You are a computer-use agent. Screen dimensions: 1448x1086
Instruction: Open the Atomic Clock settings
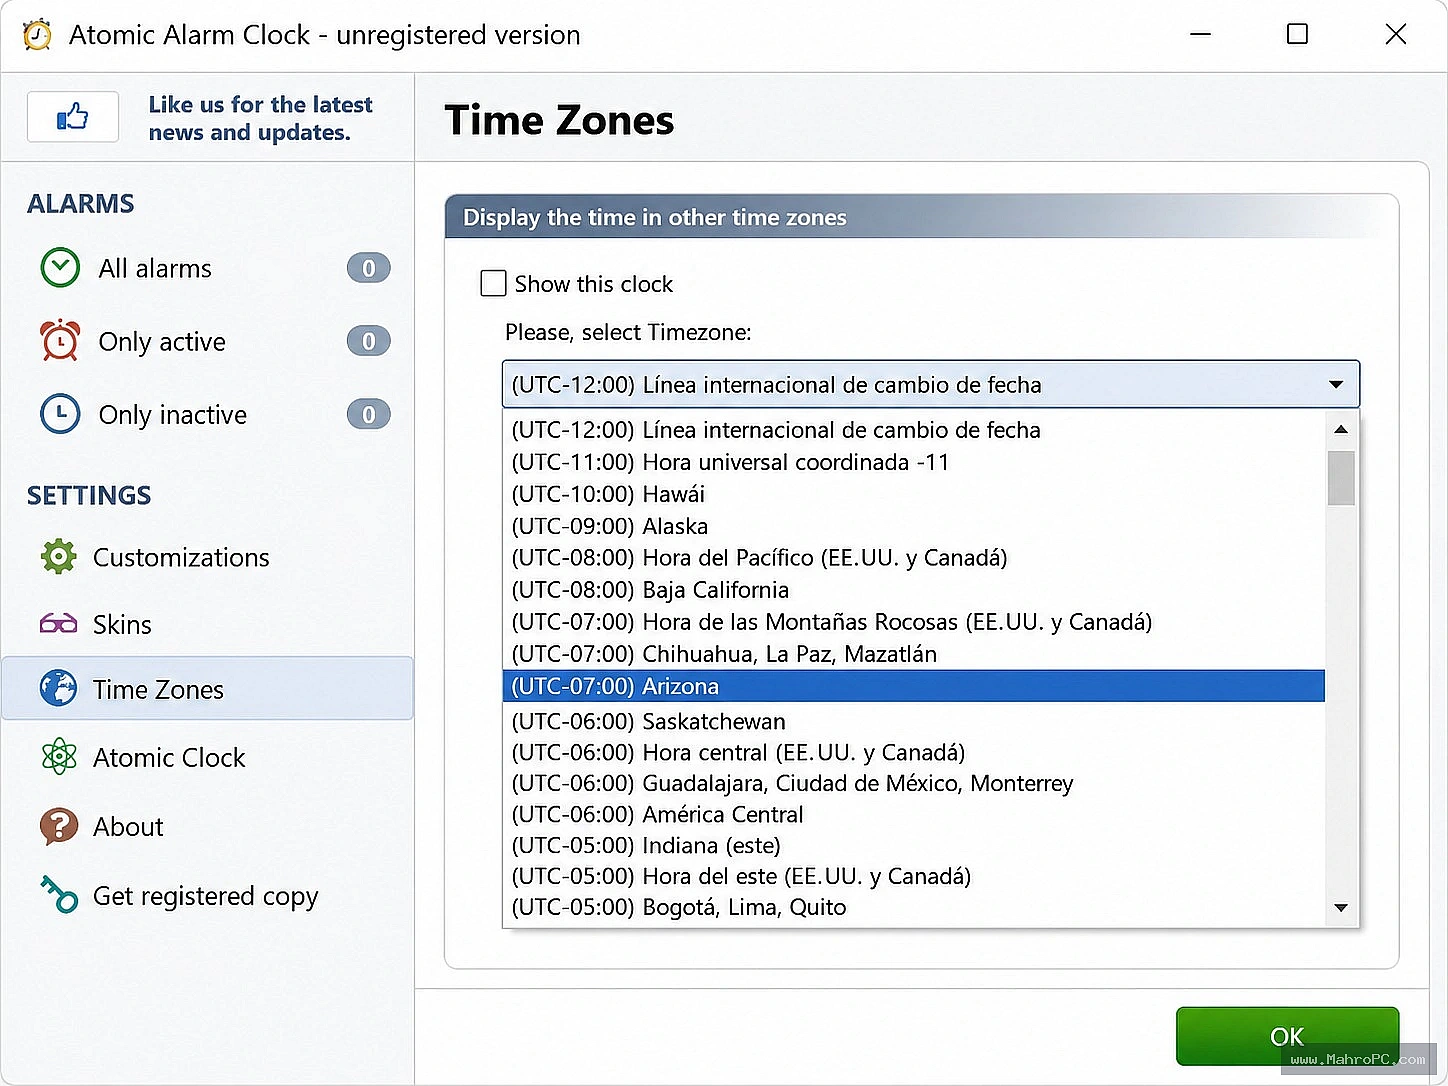[169, 758]
